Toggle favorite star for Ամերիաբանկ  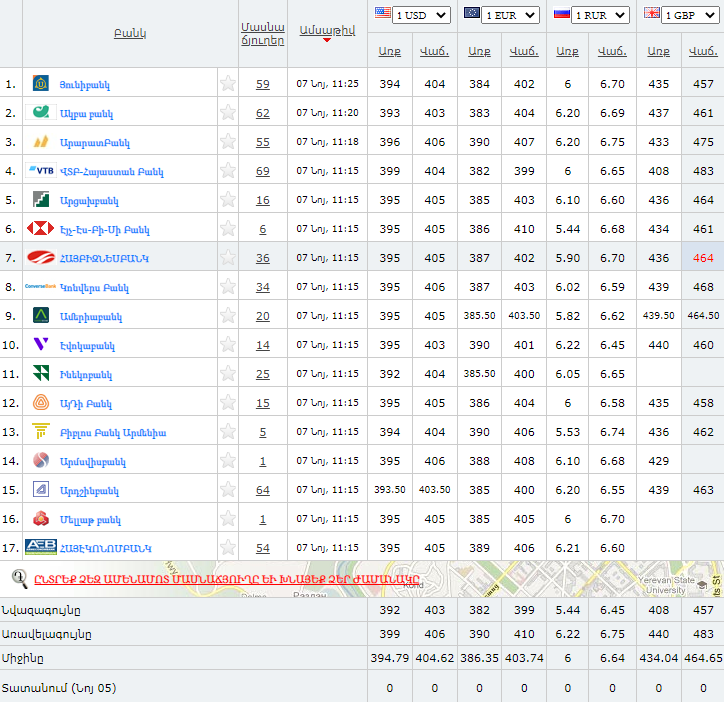(228, 315)
